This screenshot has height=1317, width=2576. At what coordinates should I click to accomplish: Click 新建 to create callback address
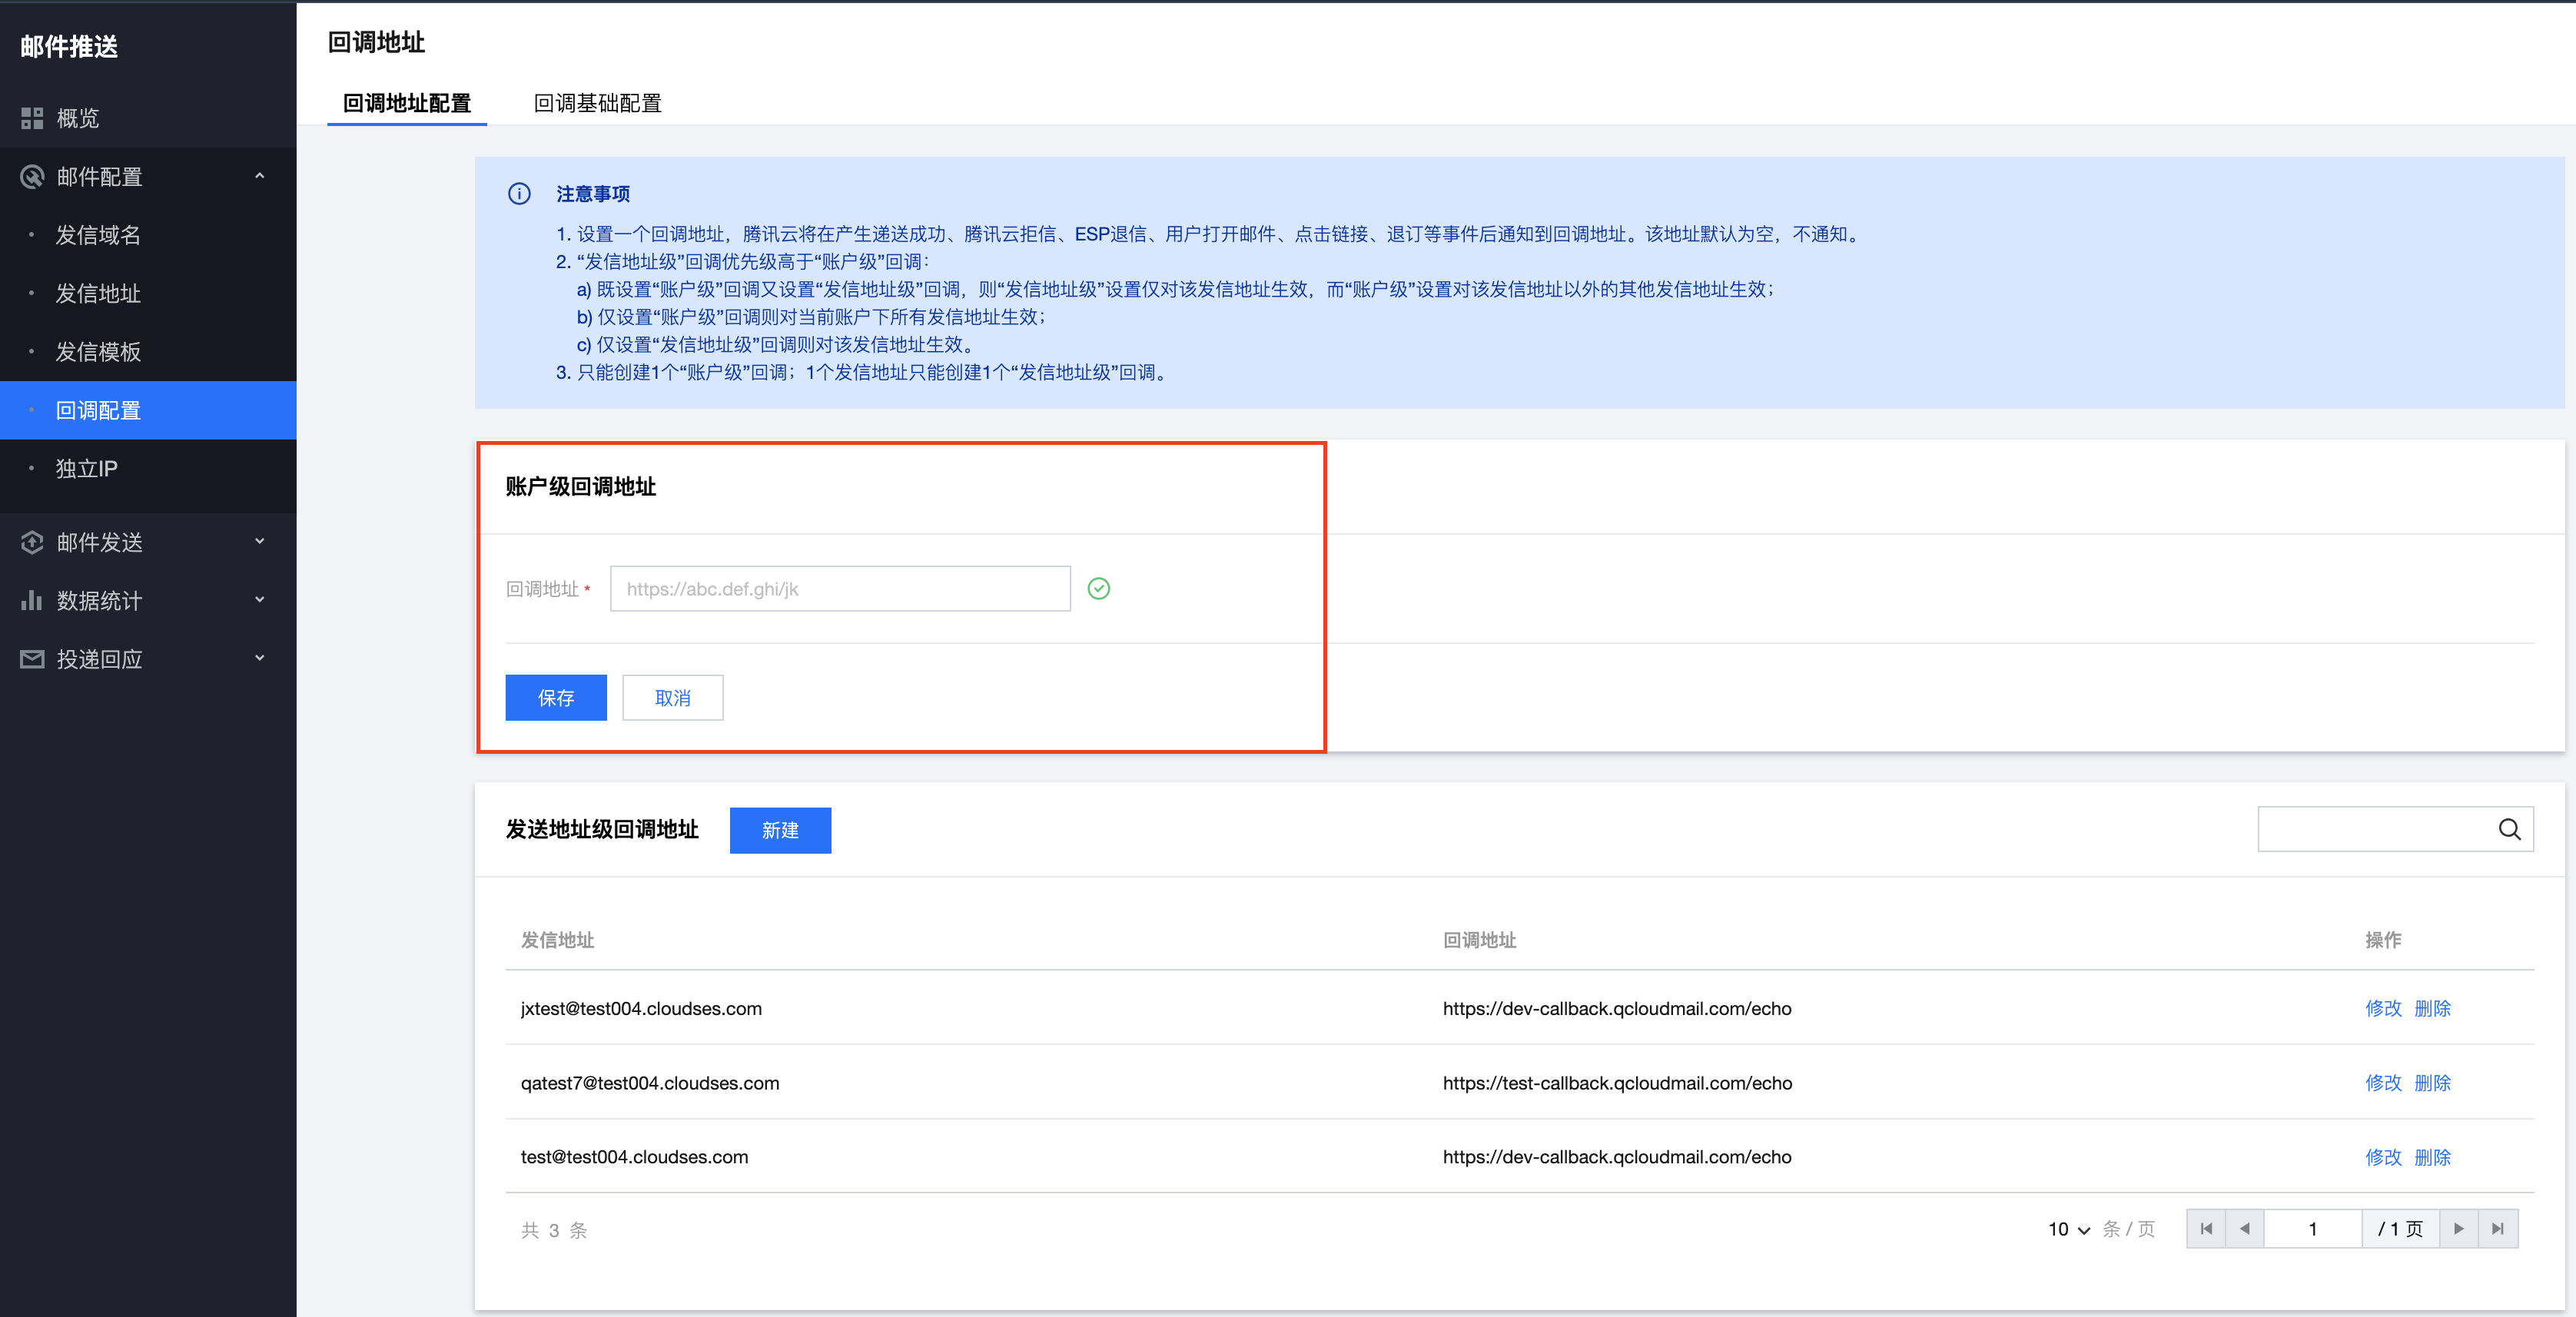pos(780,830)
